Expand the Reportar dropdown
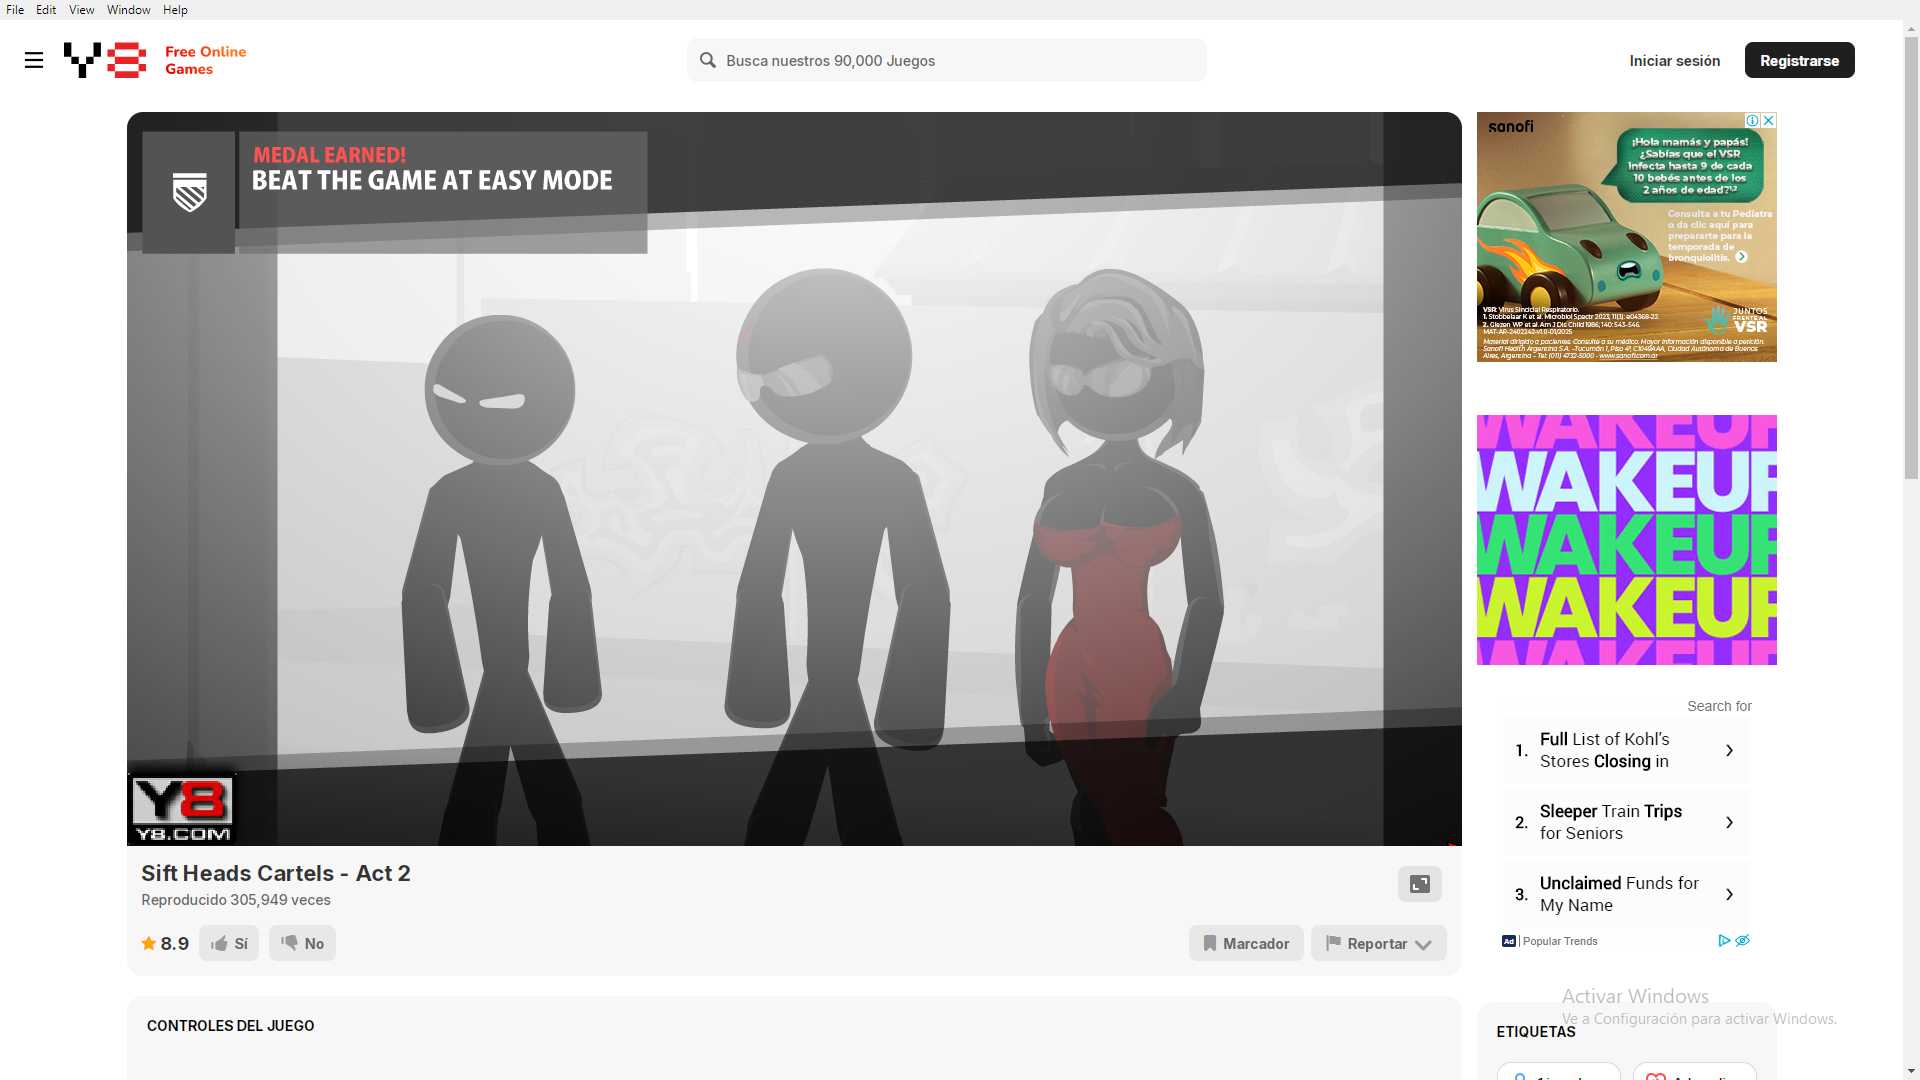1920x1080 pixels. pyautogui.click(x=1378, y=943)
